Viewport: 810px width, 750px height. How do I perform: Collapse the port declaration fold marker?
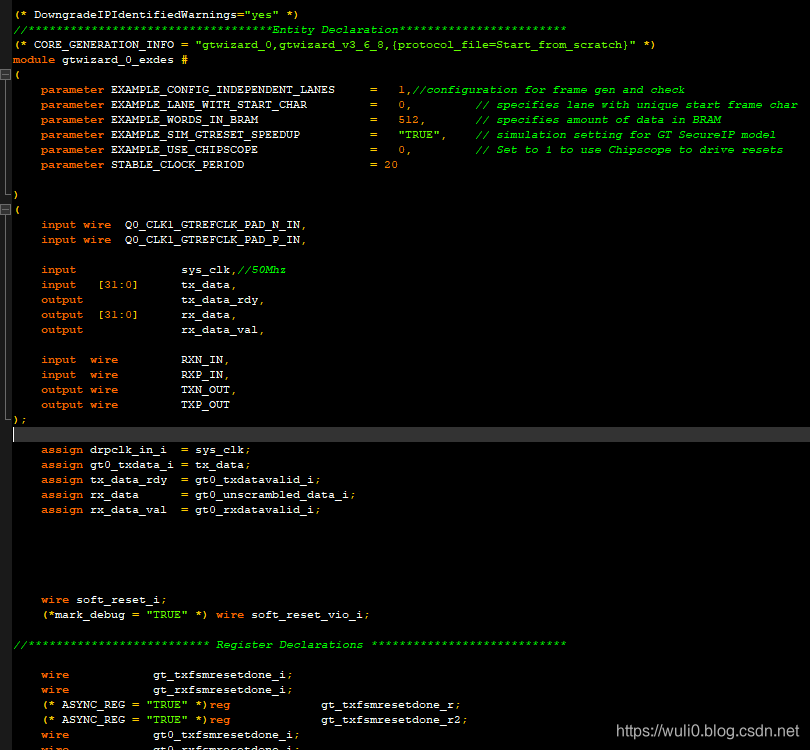pyautogui.click(x=5, y=209)
